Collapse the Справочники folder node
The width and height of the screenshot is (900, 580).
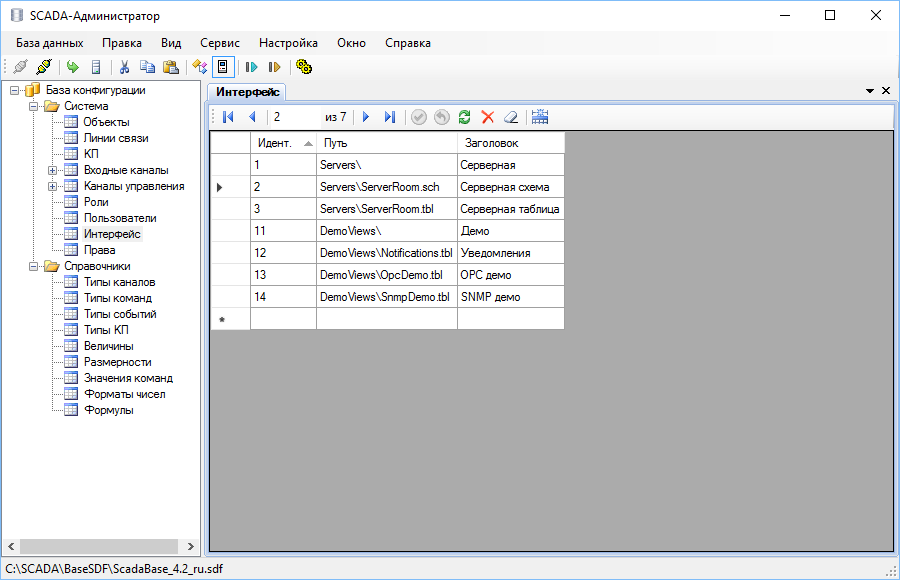point(34,266)
